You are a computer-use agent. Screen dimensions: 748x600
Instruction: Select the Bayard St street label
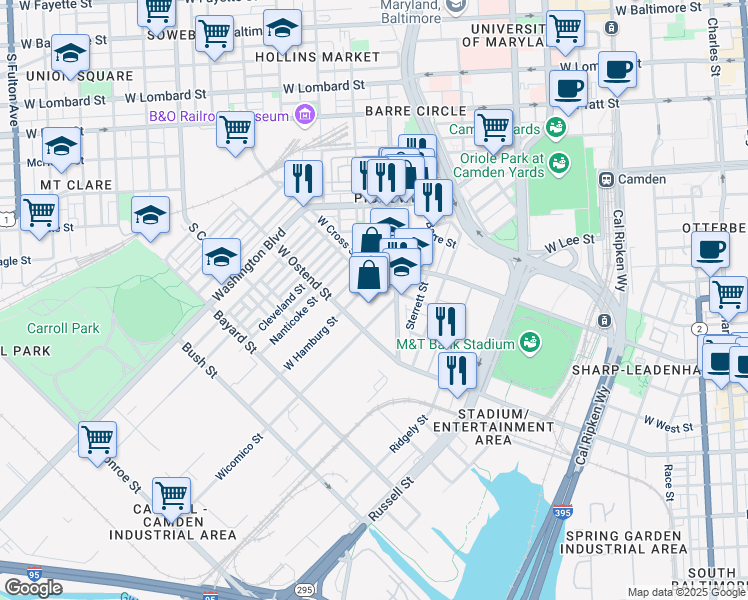(235, 332)
